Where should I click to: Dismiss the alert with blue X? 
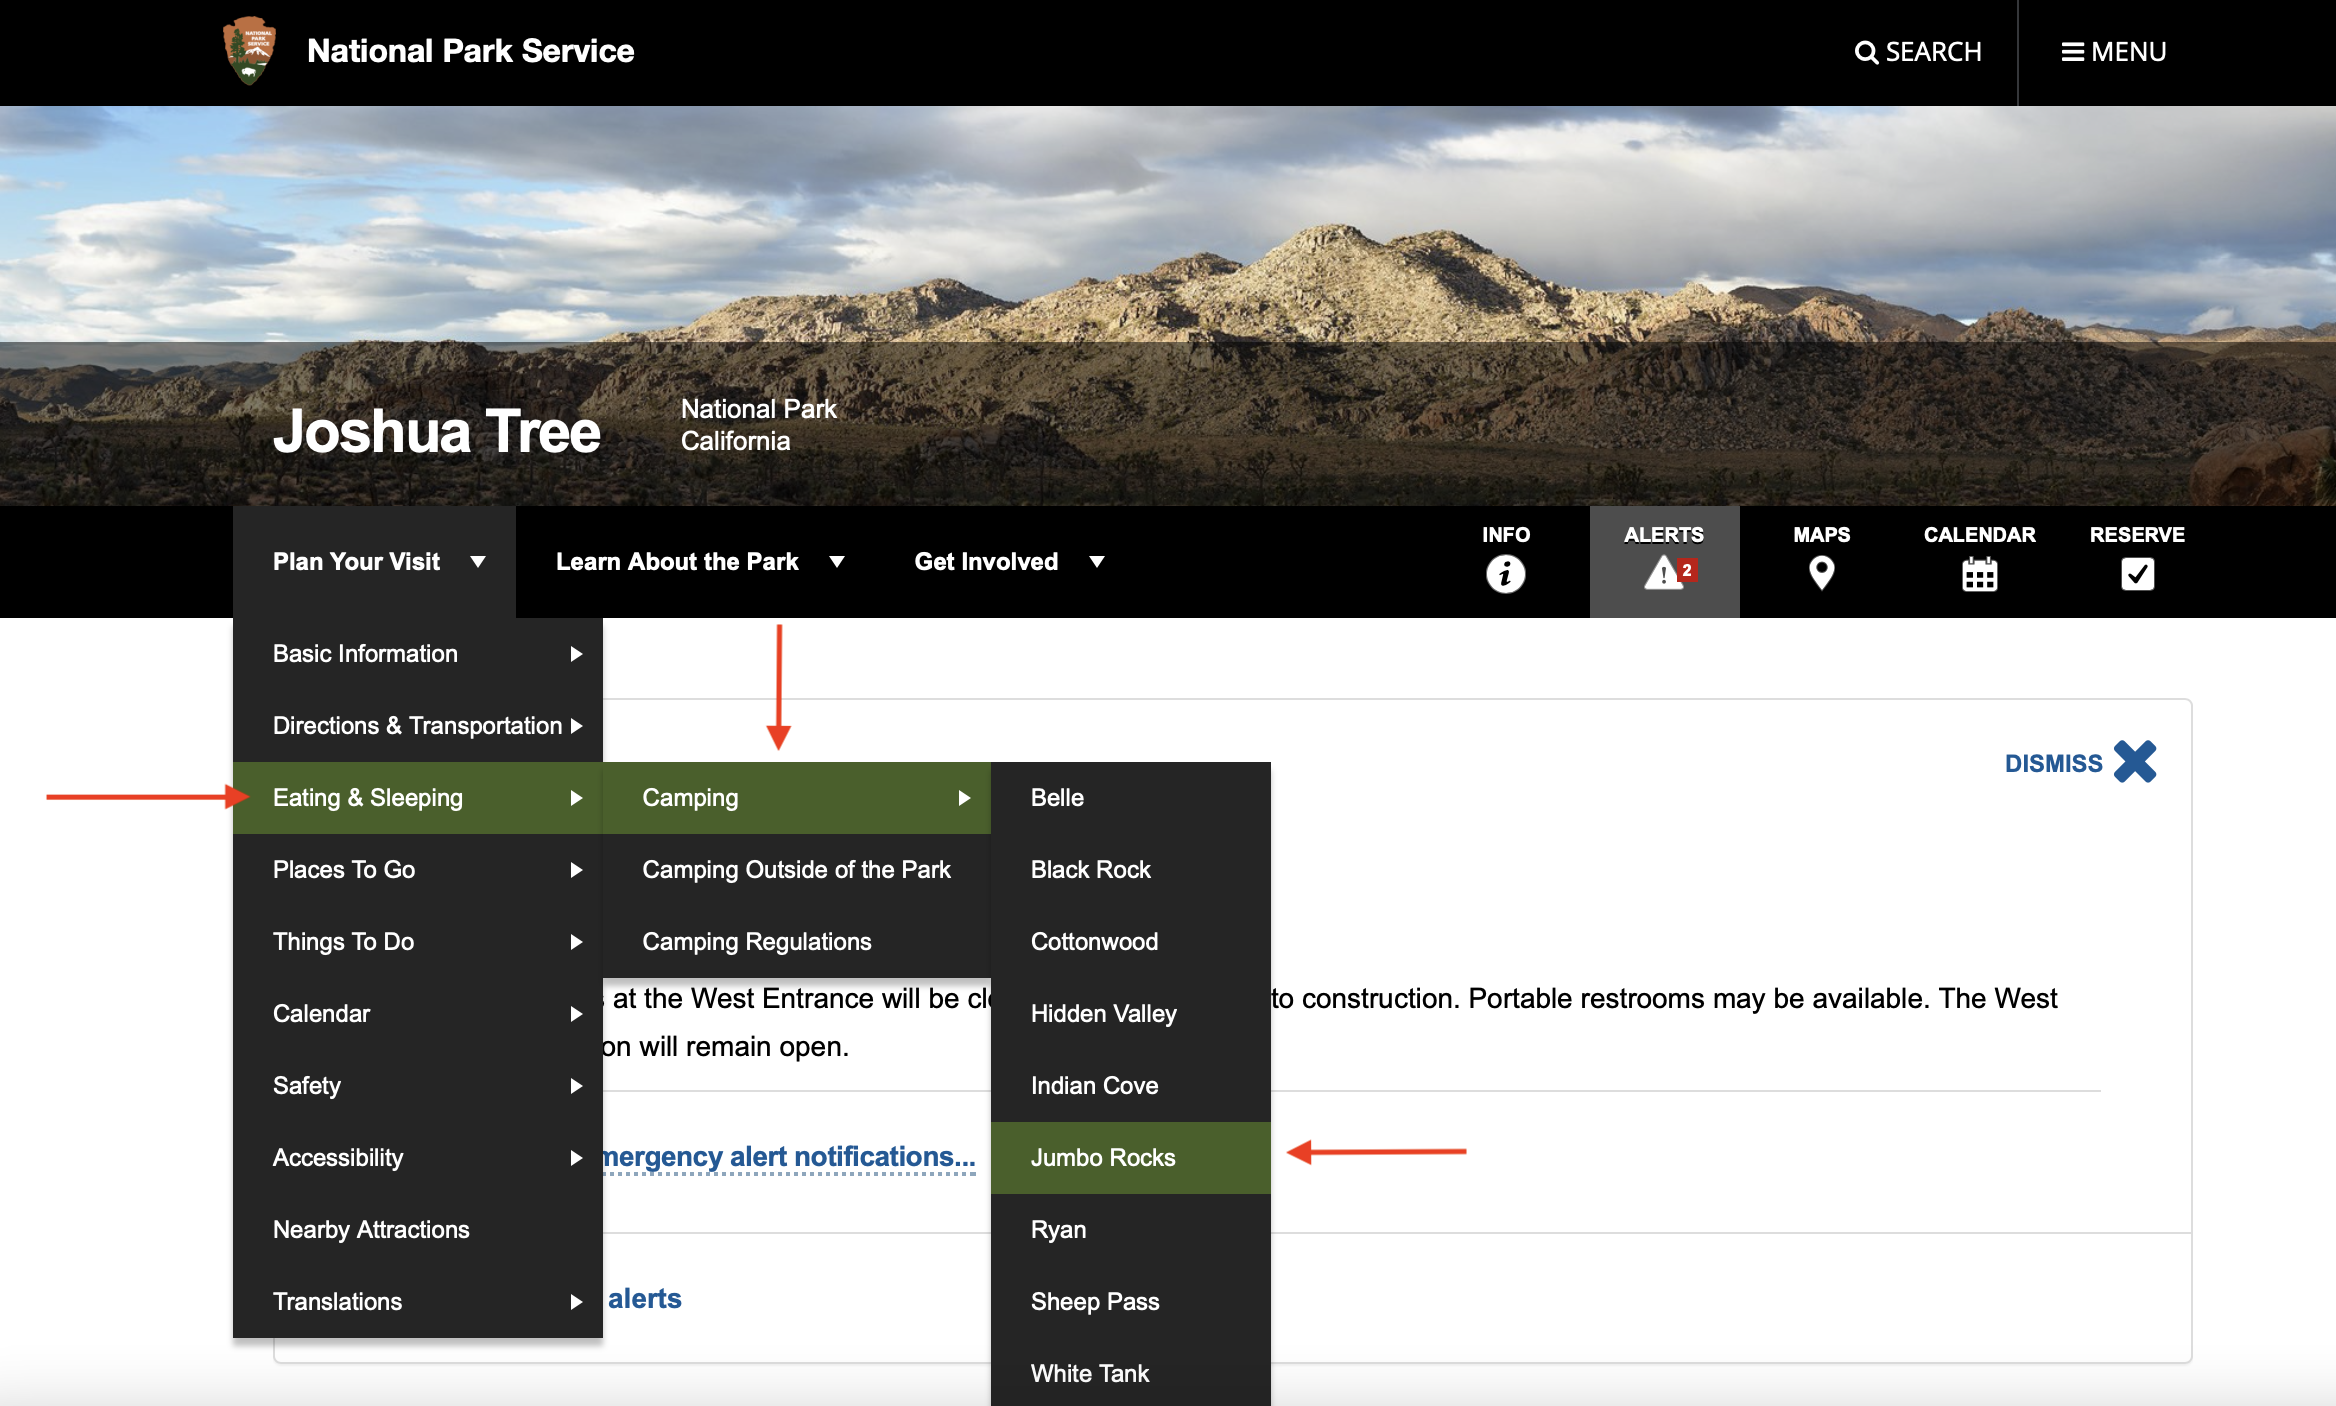pyautogui.click(x=2135, y=762)
